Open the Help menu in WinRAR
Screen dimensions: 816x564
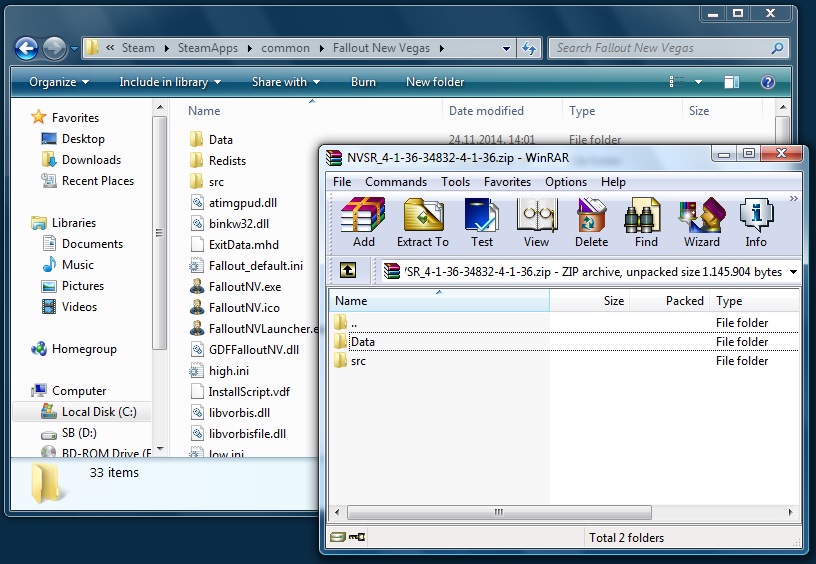[x=613, y=182]
